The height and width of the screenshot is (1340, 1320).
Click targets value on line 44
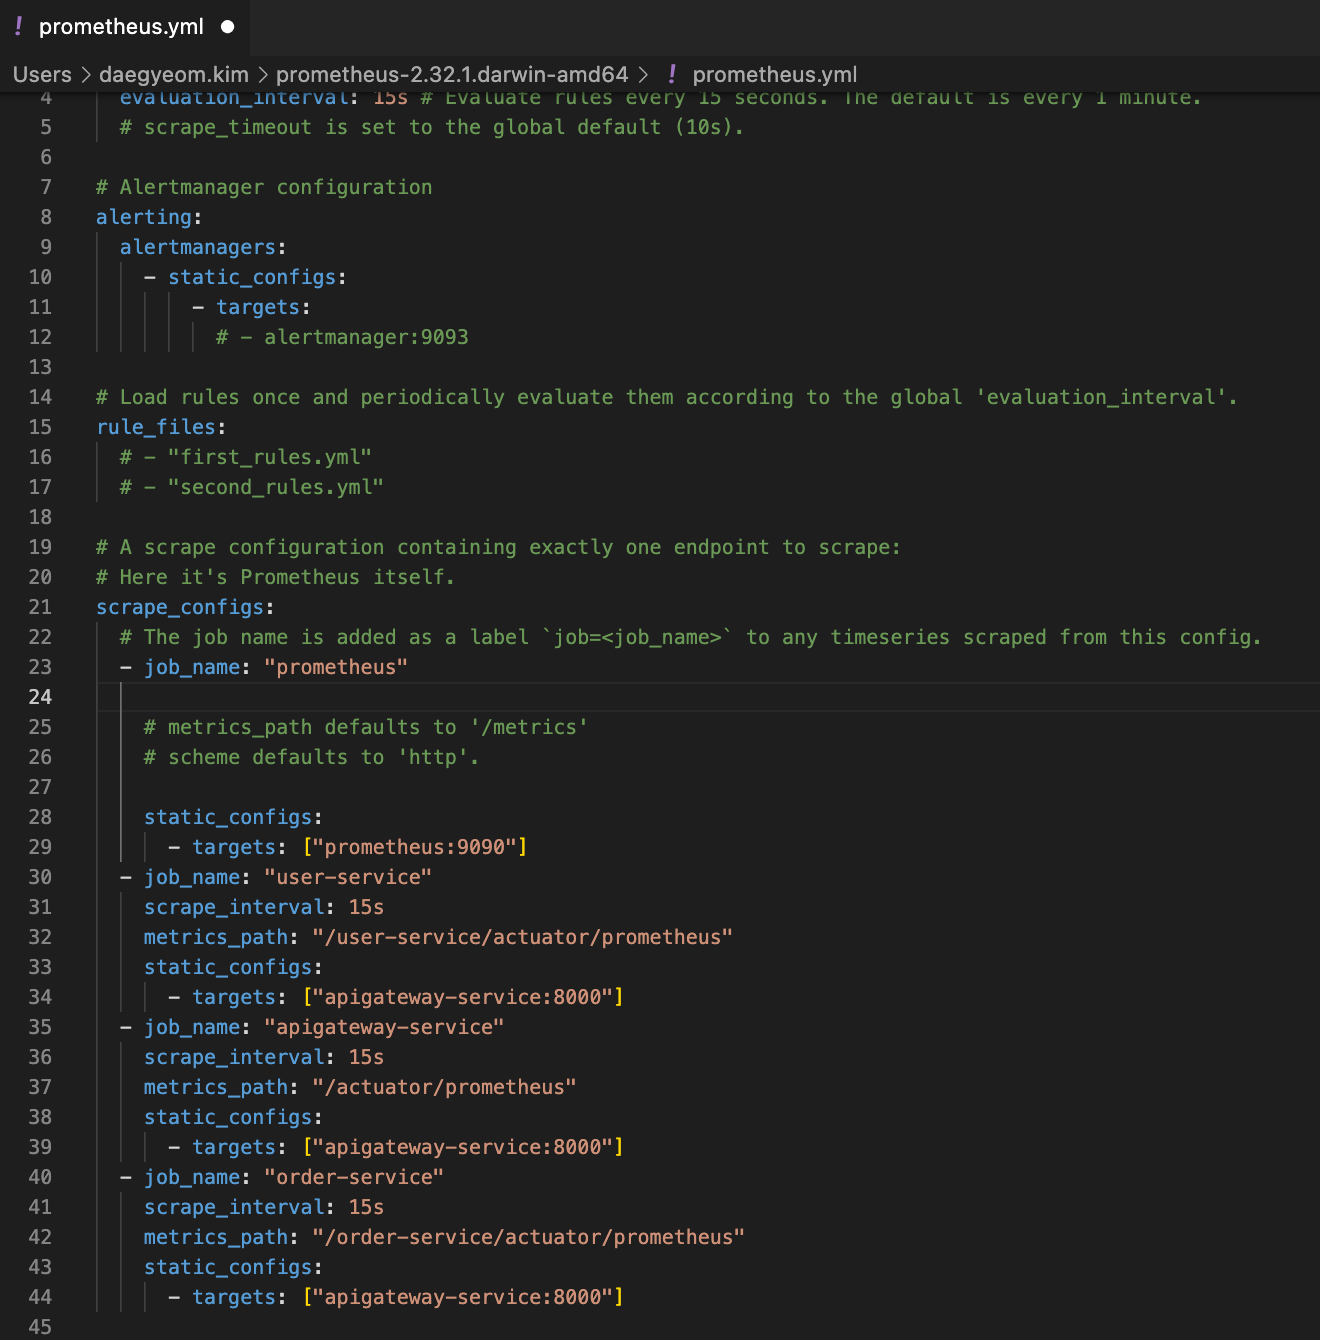(x=463, y=1297)
